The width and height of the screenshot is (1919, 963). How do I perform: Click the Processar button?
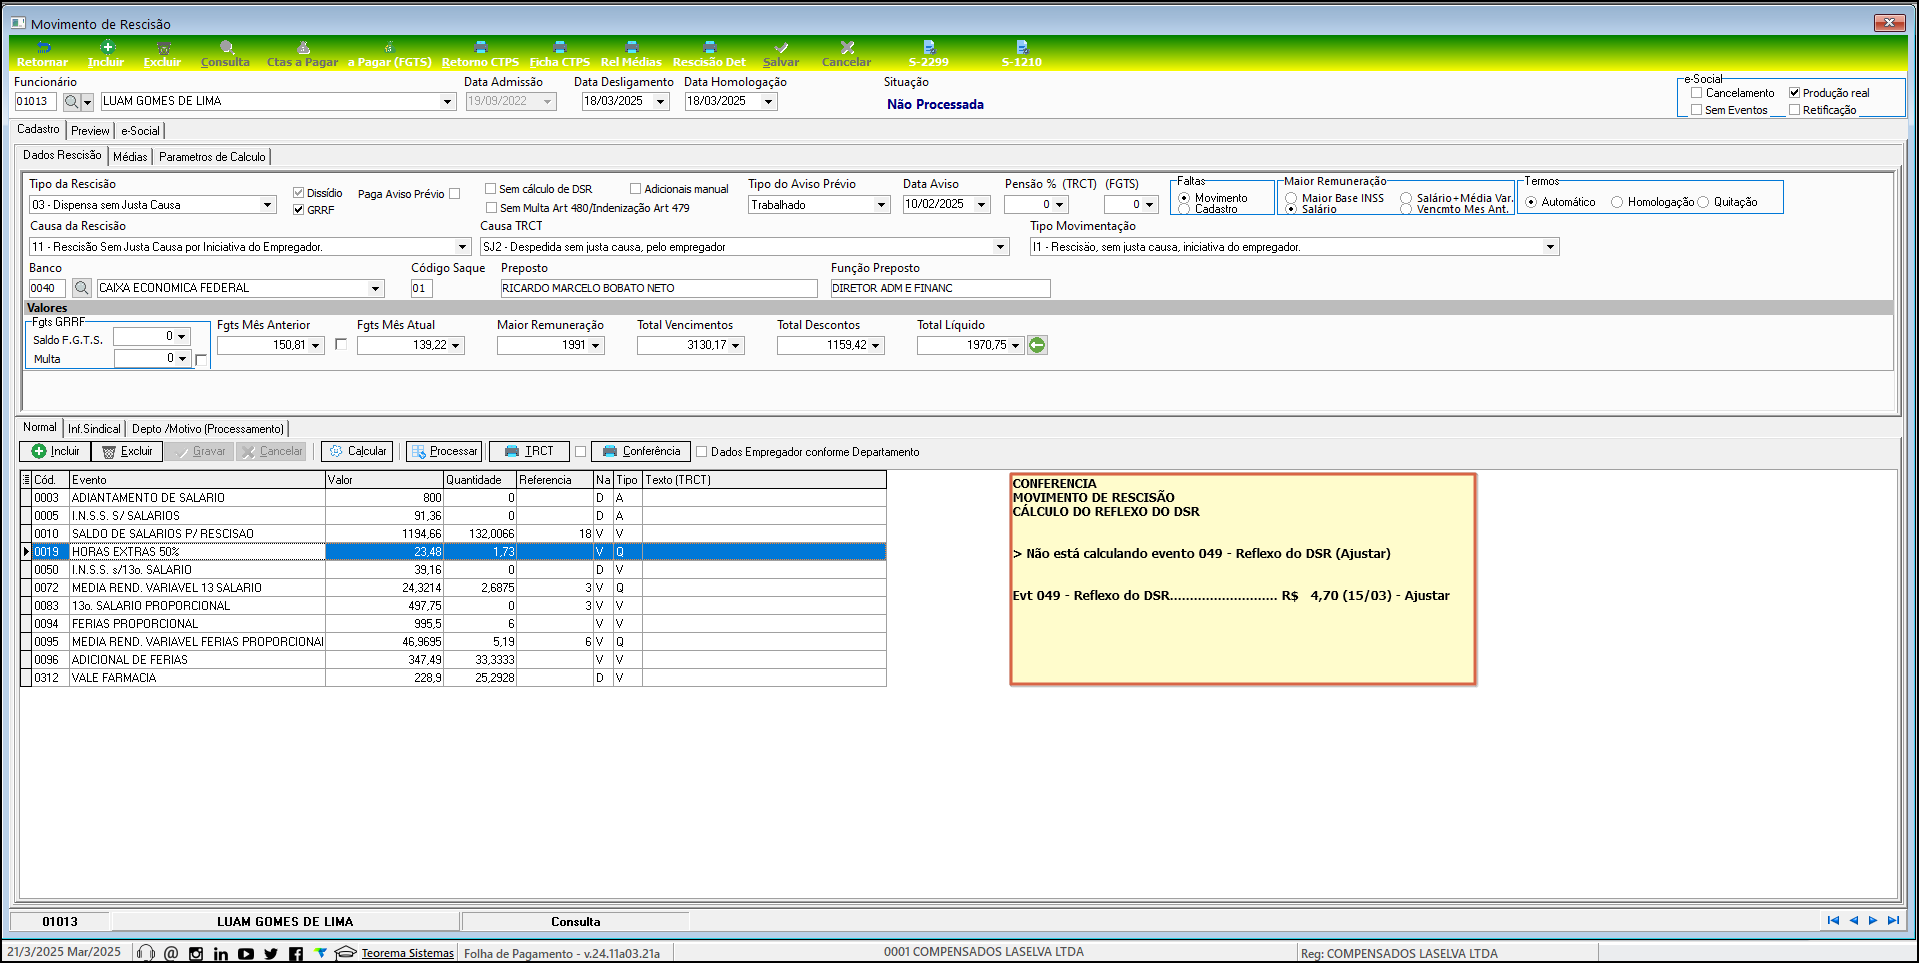444,451
